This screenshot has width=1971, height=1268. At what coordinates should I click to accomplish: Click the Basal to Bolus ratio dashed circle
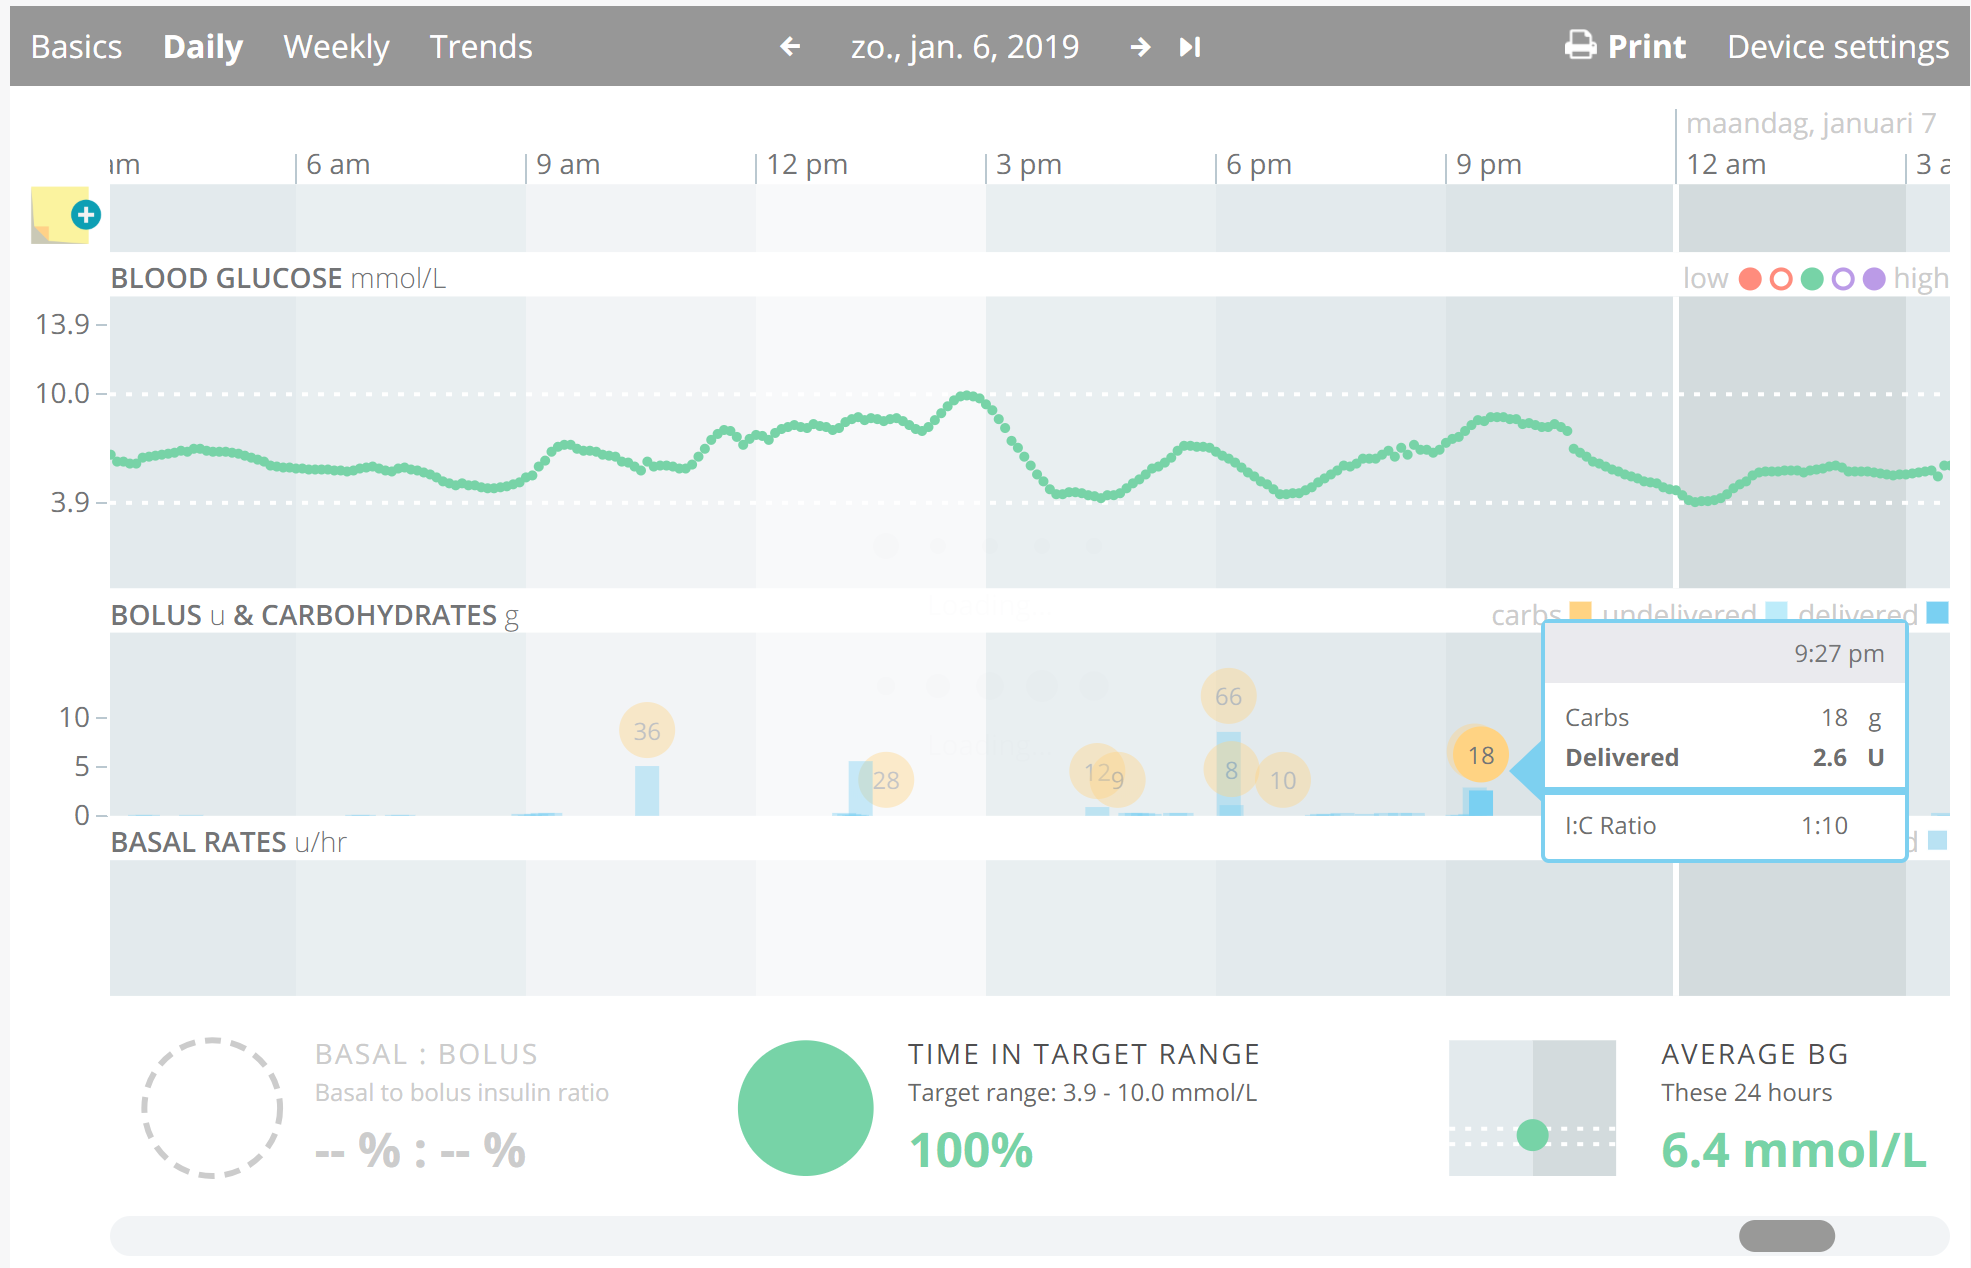click(x=212, y=1108)
